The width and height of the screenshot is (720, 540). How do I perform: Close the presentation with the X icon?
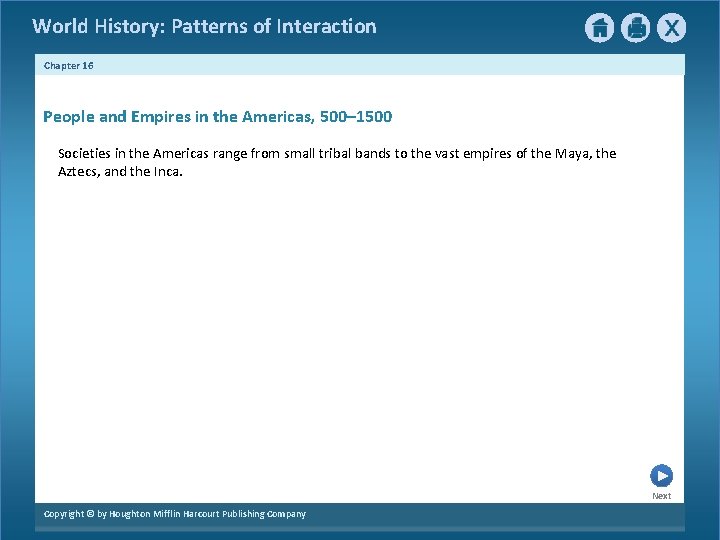671,28
